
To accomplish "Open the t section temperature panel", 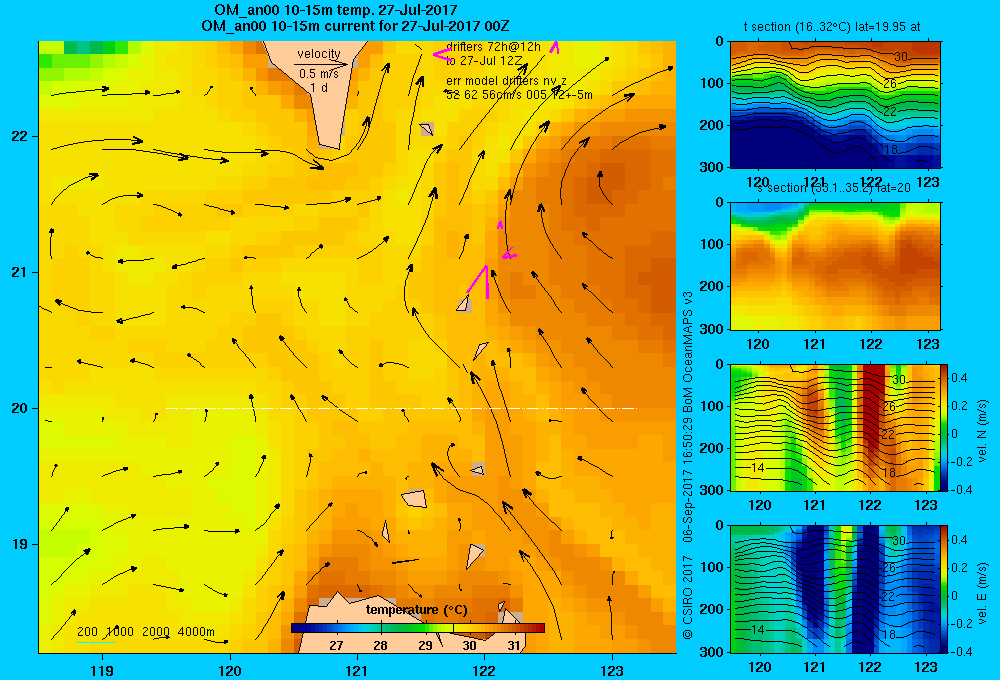I will (x=835, y=105).
